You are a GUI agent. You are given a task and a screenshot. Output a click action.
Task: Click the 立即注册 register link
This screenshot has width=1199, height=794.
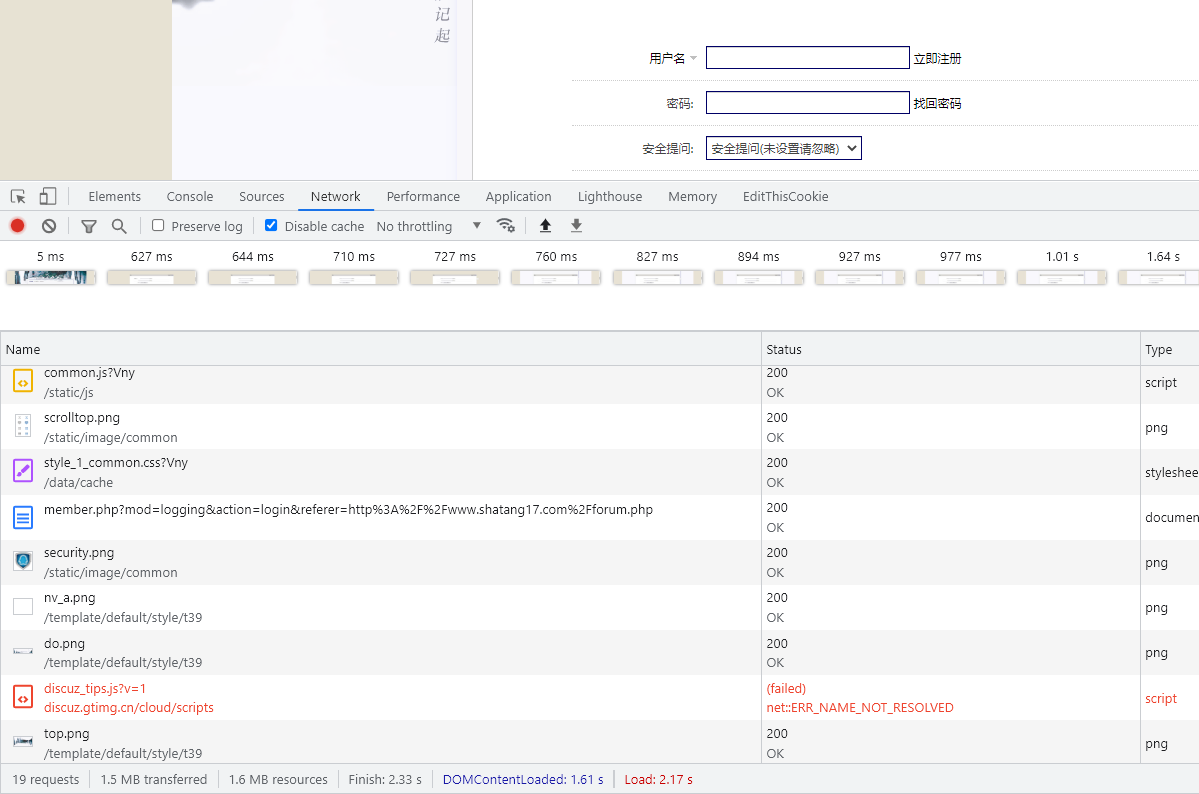coord(937,59)
